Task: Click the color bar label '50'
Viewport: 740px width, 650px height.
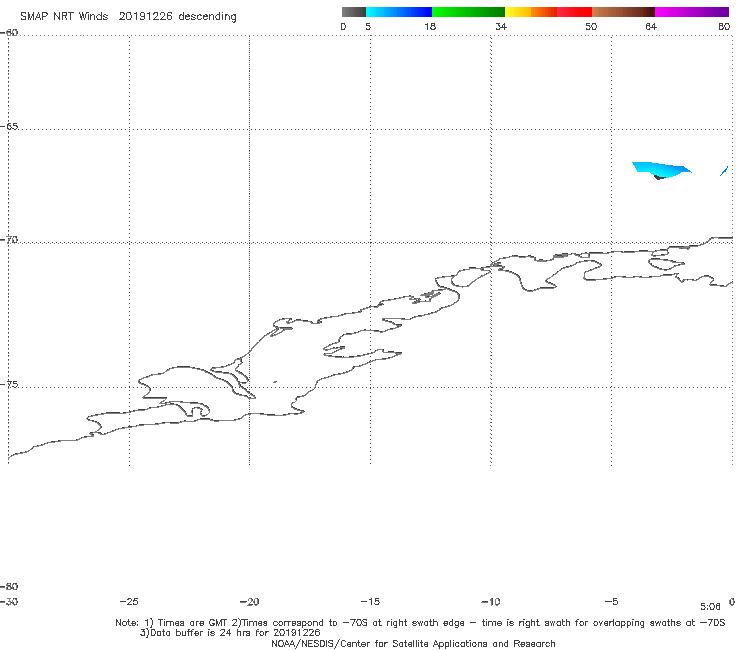Action: coord(591,26)
